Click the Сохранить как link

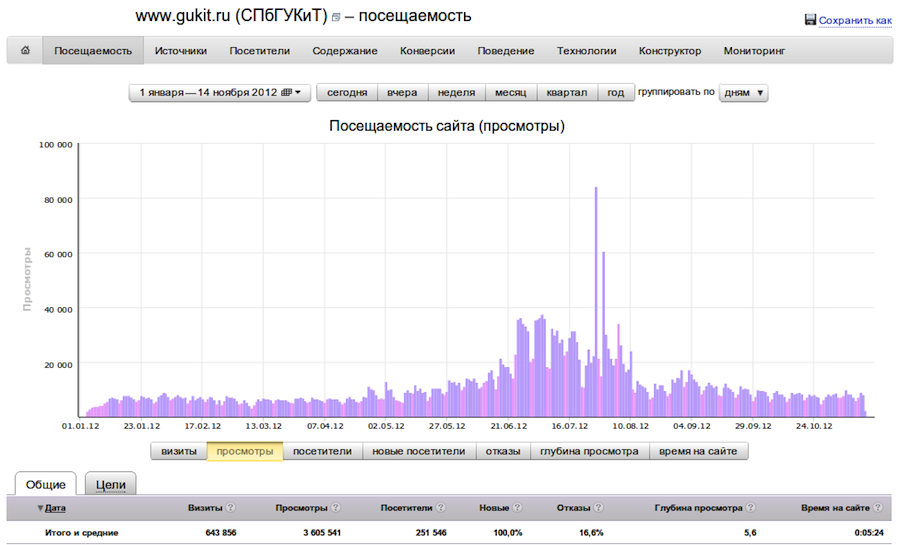click(854, 20)
